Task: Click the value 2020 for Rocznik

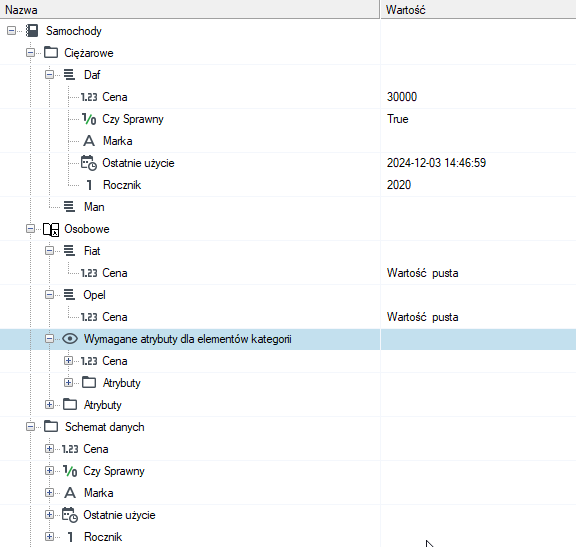Action: (399, 185)
